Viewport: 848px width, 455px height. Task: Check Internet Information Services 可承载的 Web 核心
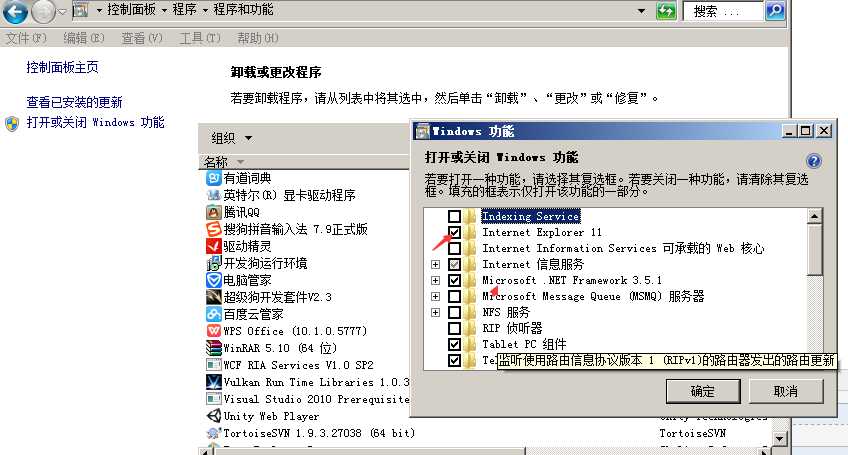(454, 248)
